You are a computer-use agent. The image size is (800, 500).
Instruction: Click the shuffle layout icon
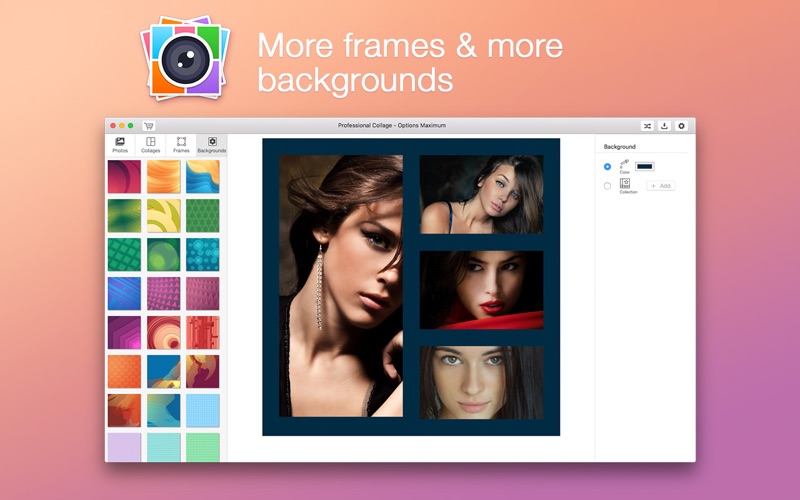click(647, 126)
